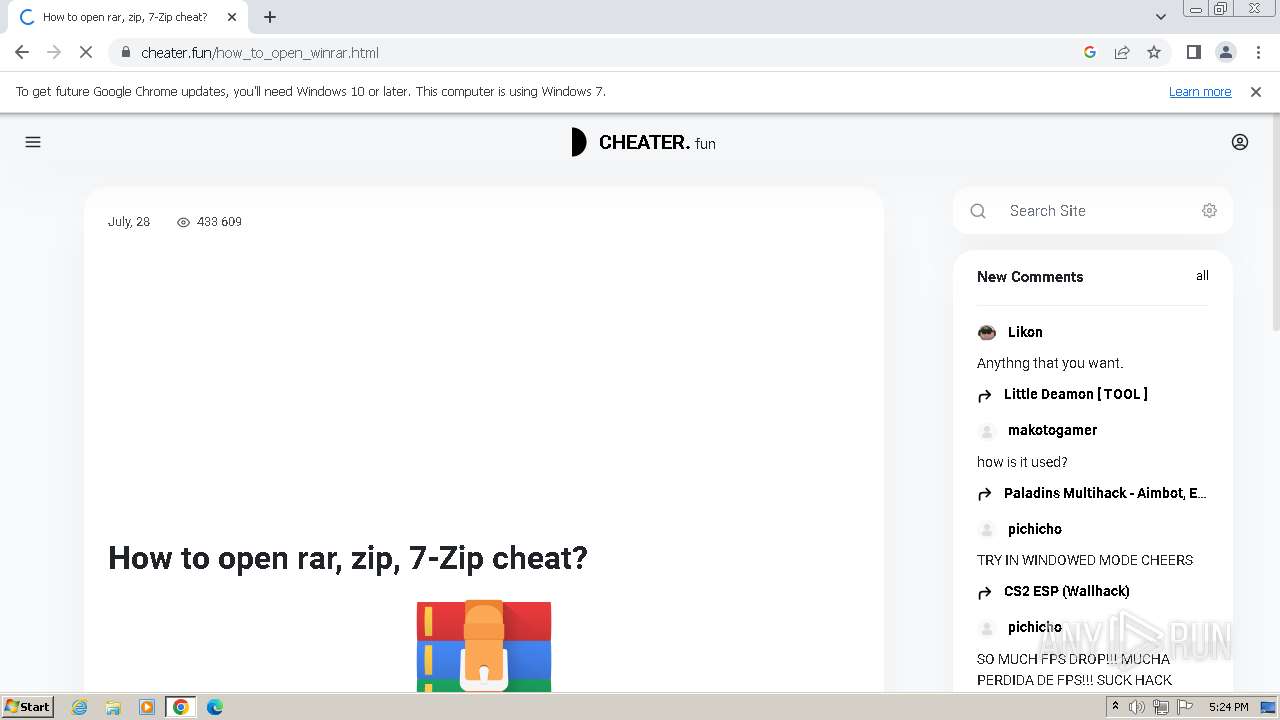Share this page icon
This screenshot has height=720, width=1280.
(1122, 52)
